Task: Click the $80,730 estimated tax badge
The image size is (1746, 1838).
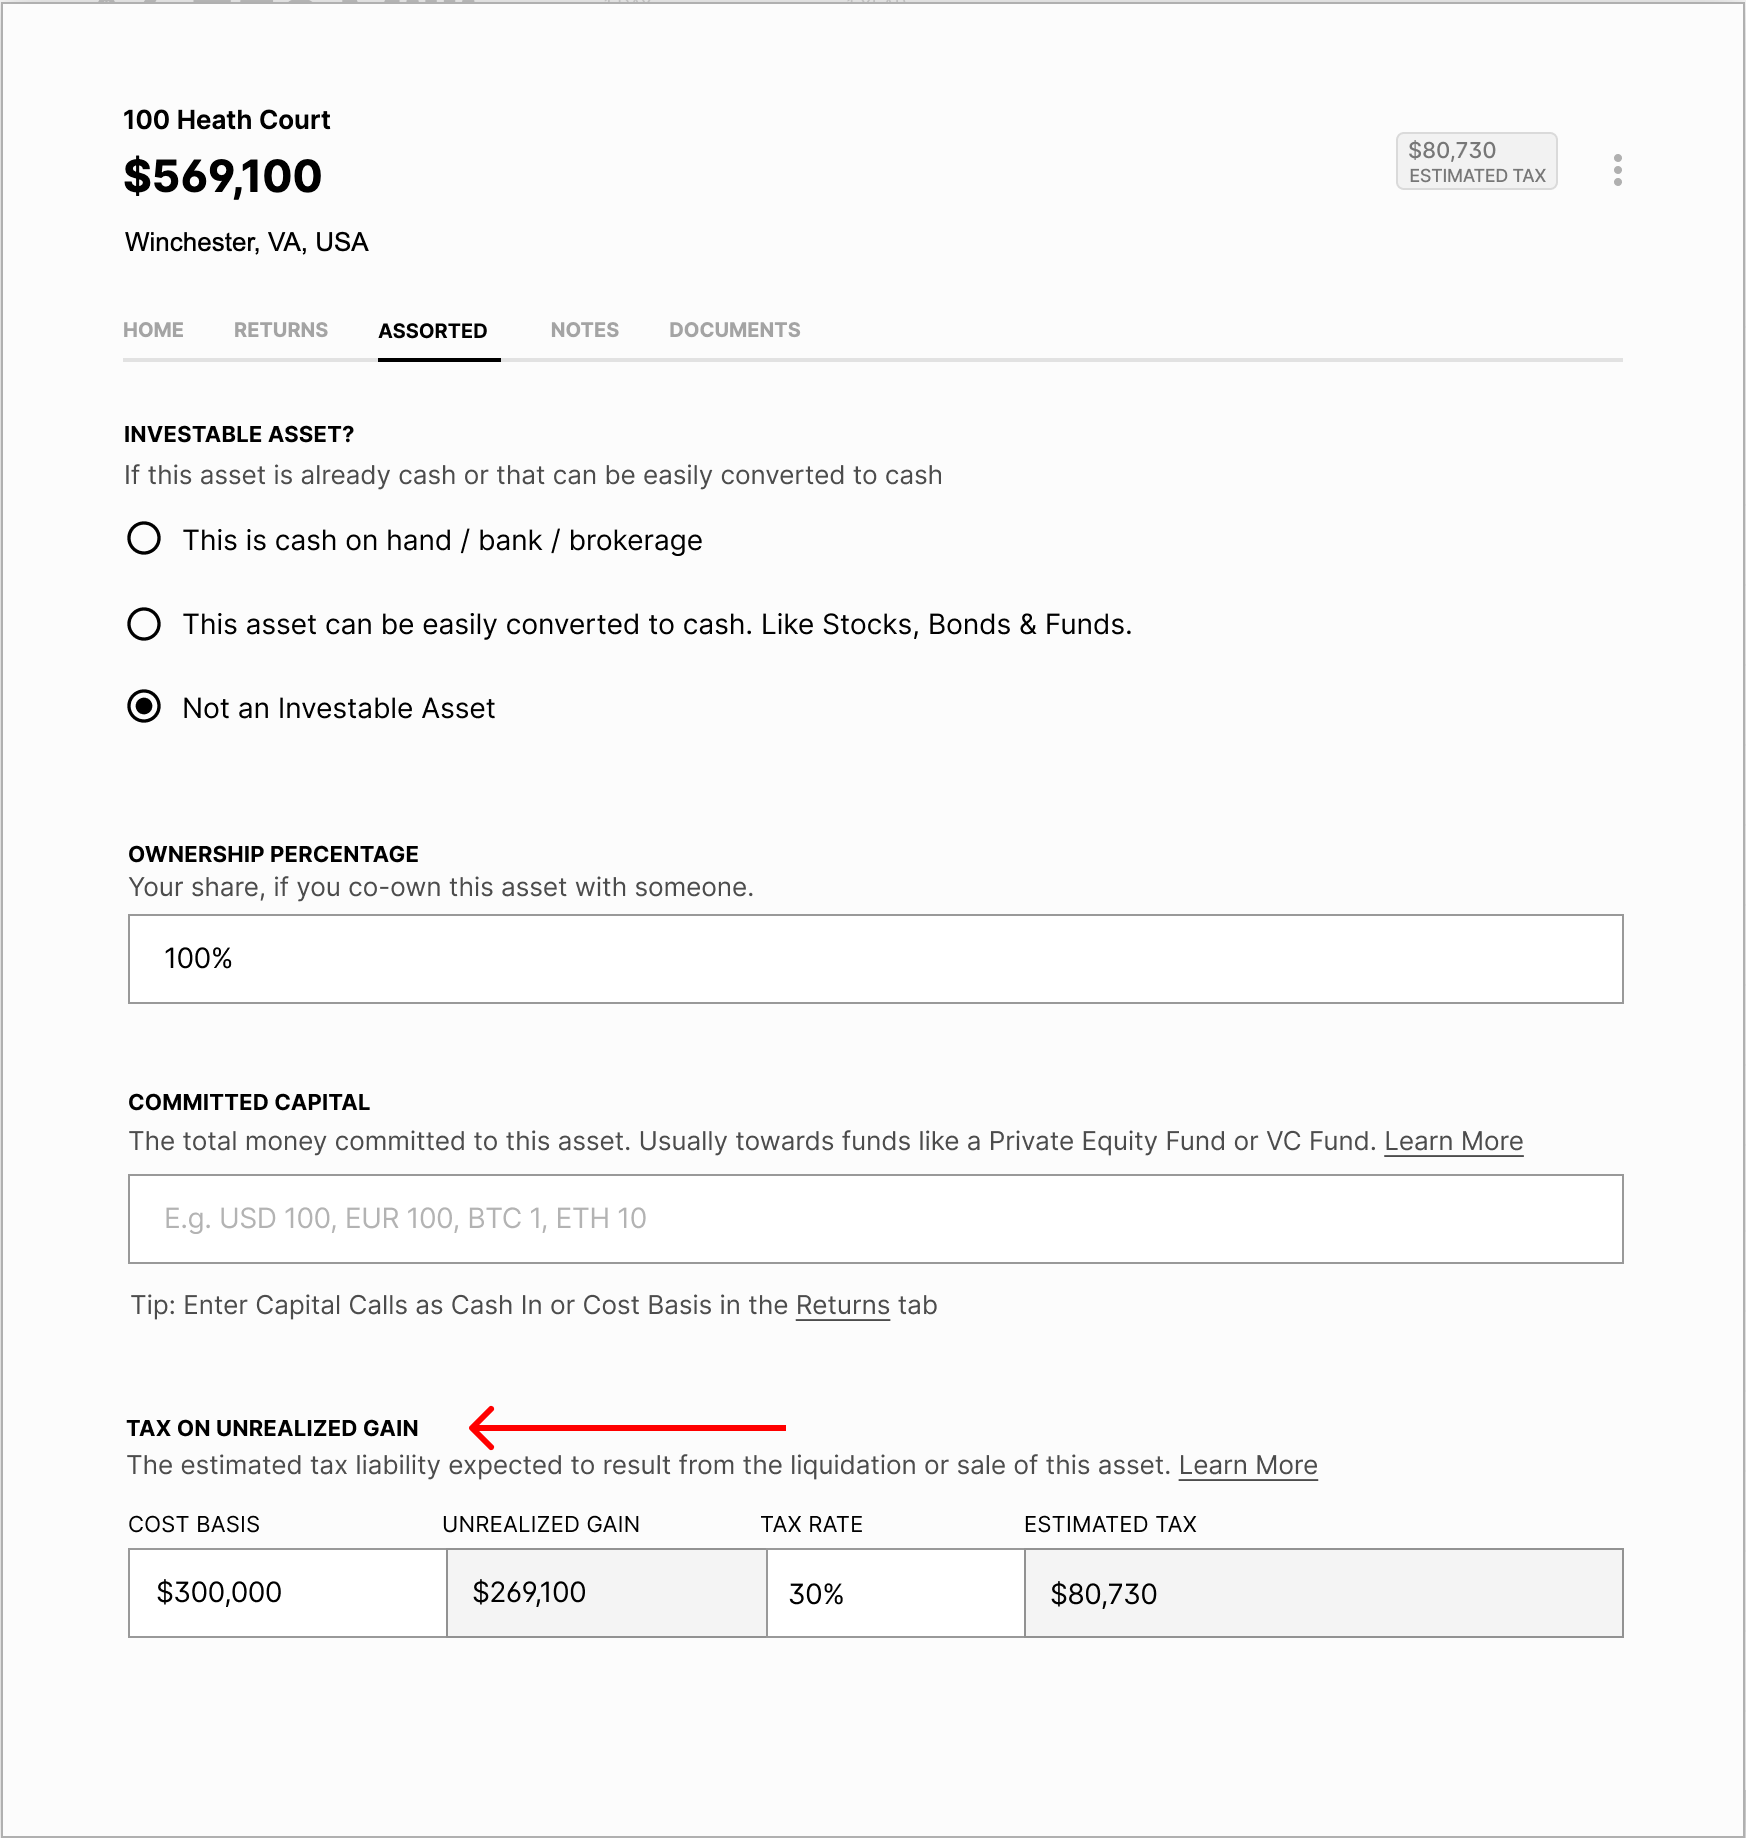Action: point(1476,161)
